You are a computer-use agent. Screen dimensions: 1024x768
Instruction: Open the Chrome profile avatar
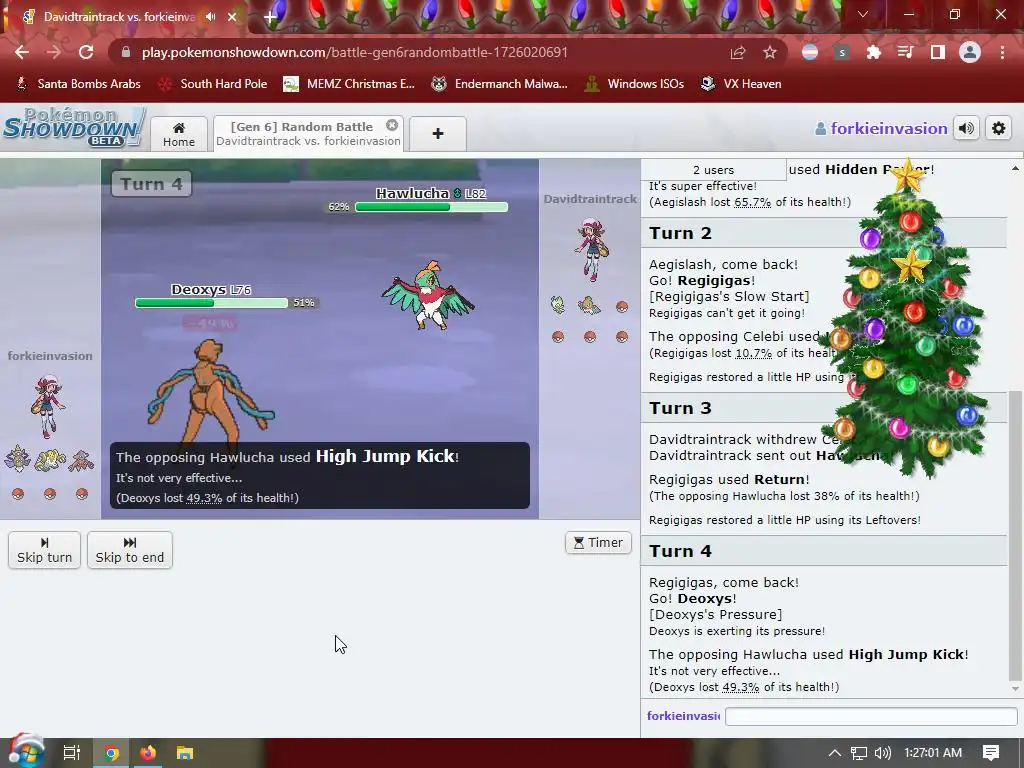(x=970, y=52)
